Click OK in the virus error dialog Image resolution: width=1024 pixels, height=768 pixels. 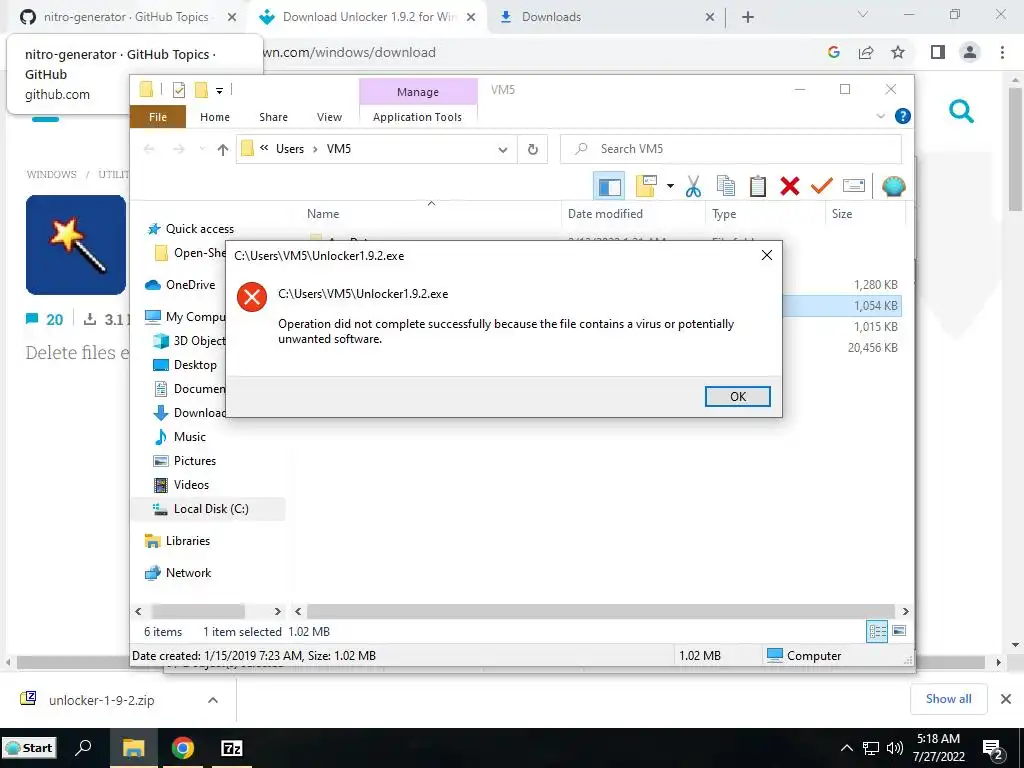pos(737,396)
